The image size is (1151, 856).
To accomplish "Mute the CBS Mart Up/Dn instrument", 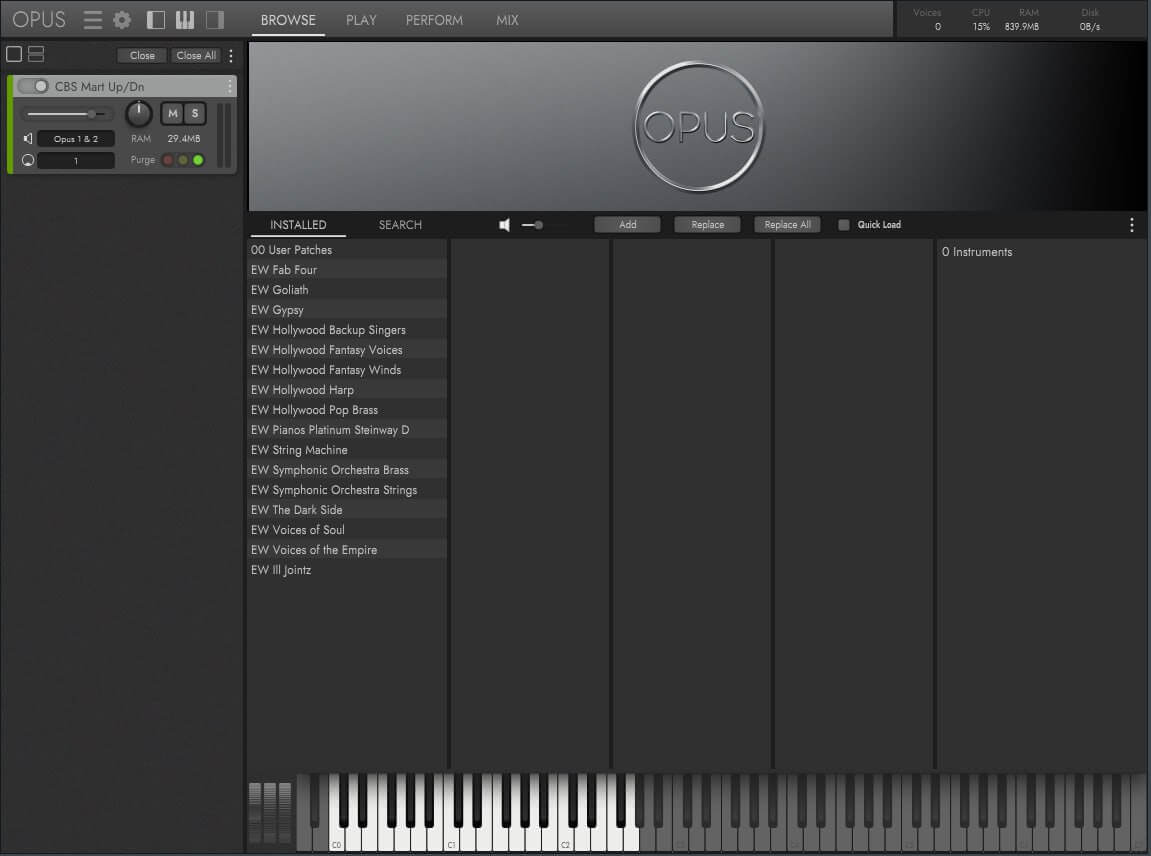I will 173,113.
